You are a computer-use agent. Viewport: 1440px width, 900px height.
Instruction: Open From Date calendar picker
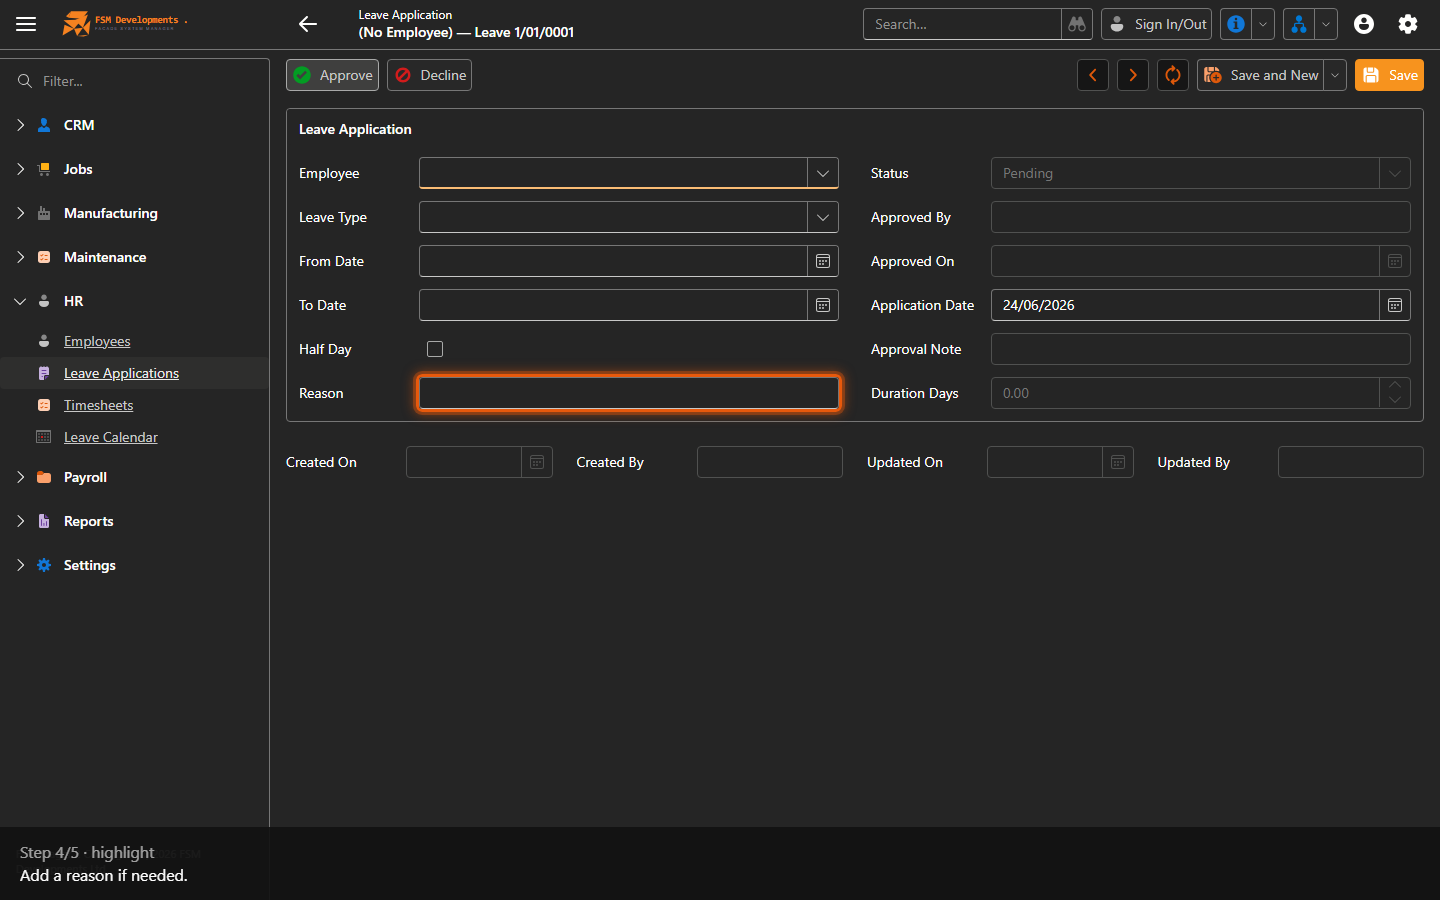(x=823, y=261)
